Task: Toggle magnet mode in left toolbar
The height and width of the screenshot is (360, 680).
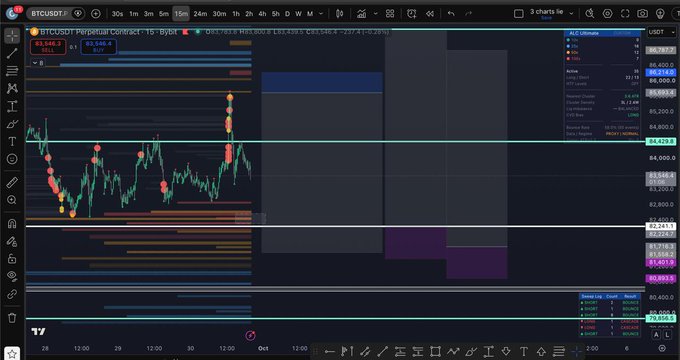Action: pos(12,224)
